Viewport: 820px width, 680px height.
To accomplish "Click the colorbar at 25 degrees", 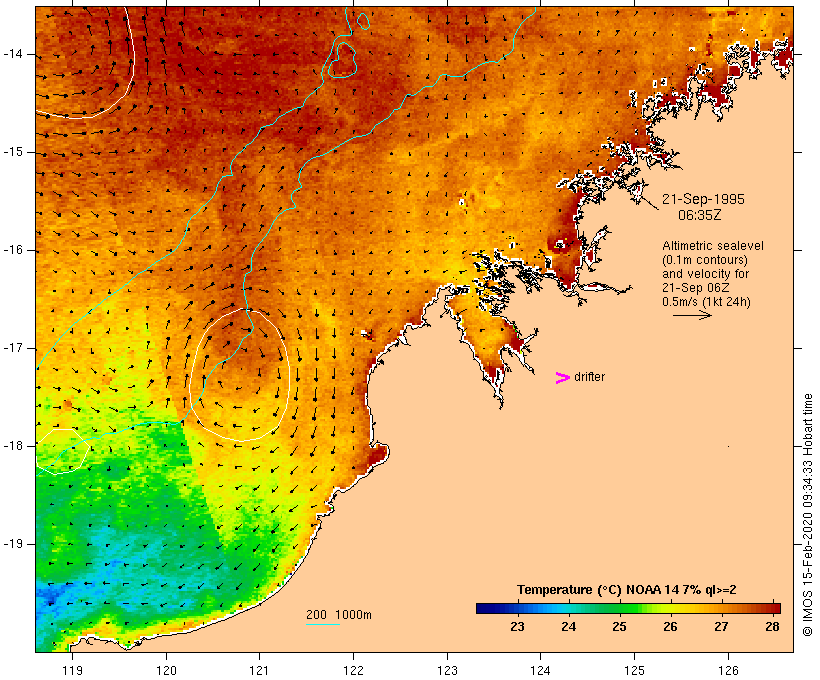I will pos(619,608).
